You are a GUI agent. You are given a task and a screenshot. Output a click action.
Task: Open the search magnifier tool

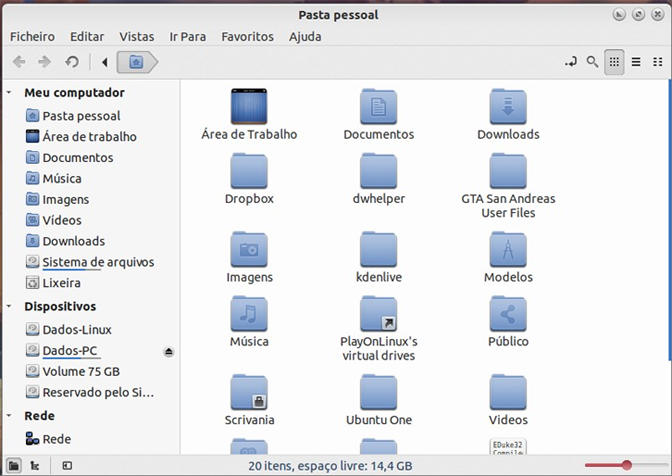coord(592,62)
